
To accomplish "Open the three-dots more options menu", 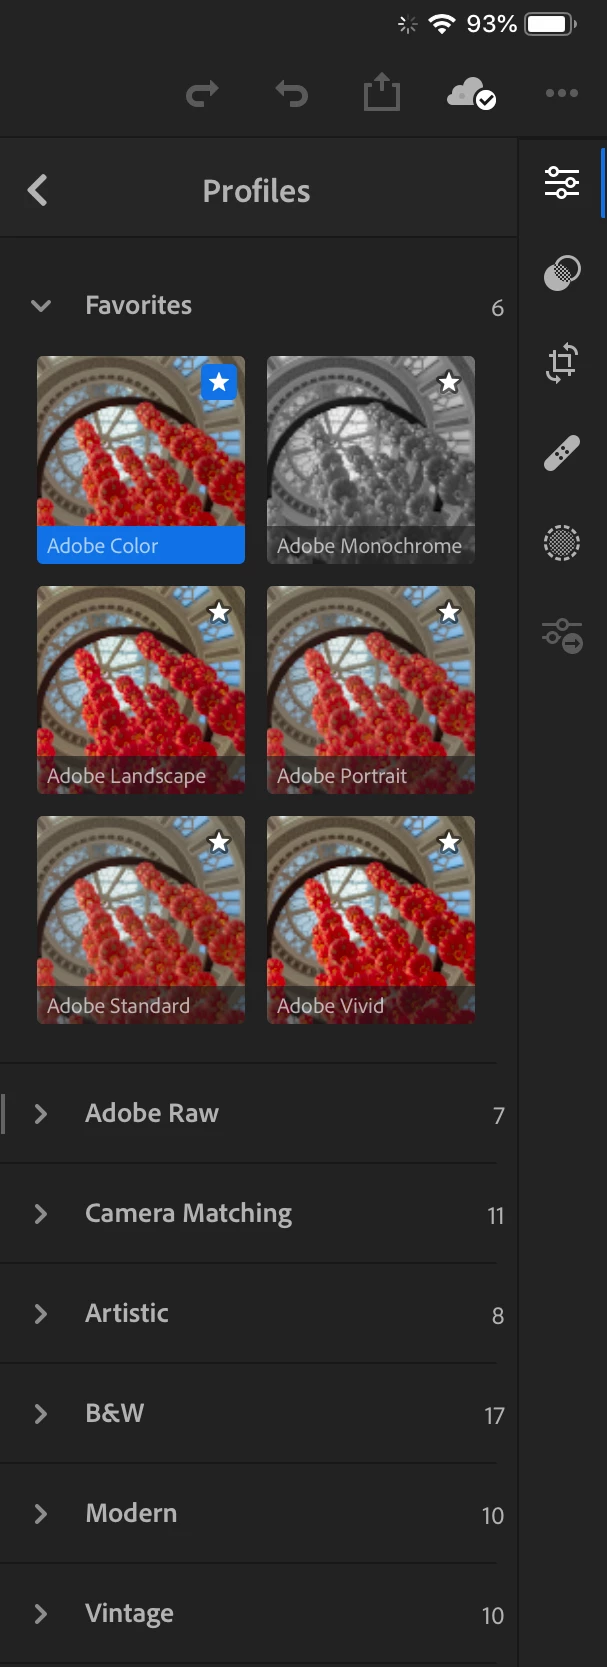I will tap(562, 93).
